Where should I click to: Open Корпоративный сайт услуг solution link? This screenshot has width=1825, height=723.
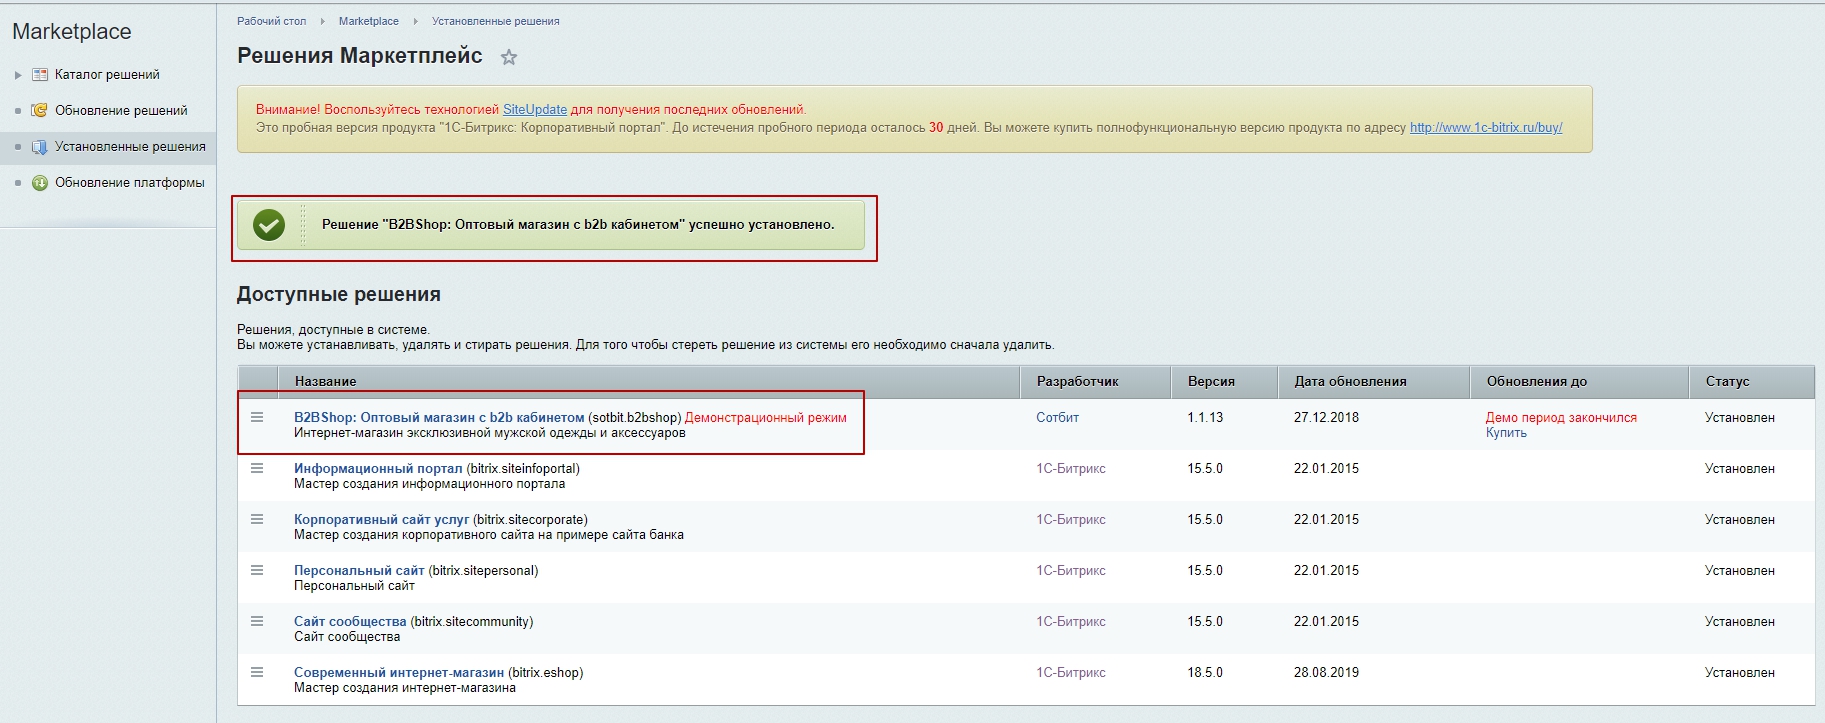click(381, 520)
